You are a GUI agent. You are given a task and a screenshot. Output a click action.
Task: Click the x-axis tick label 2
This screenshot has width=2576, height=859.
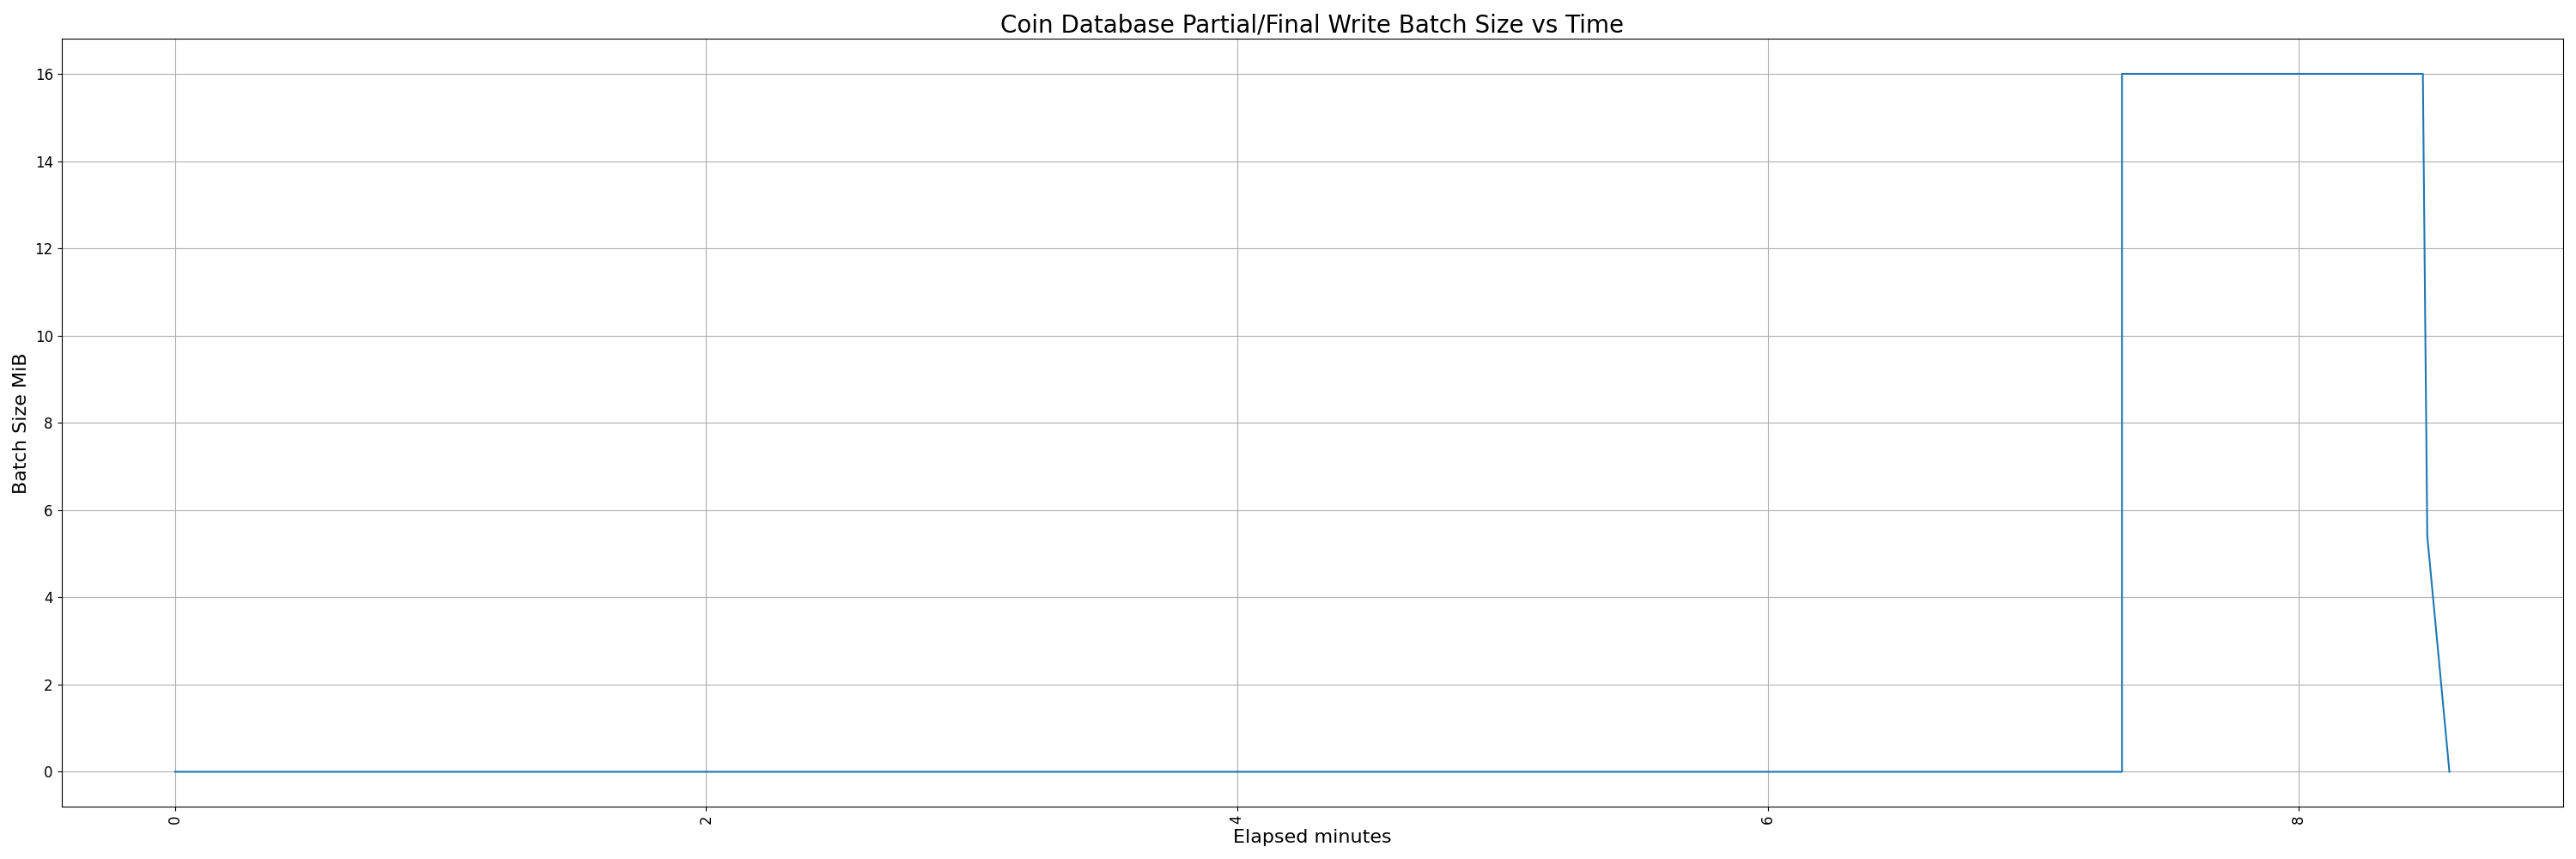click(x=706, y=821)
